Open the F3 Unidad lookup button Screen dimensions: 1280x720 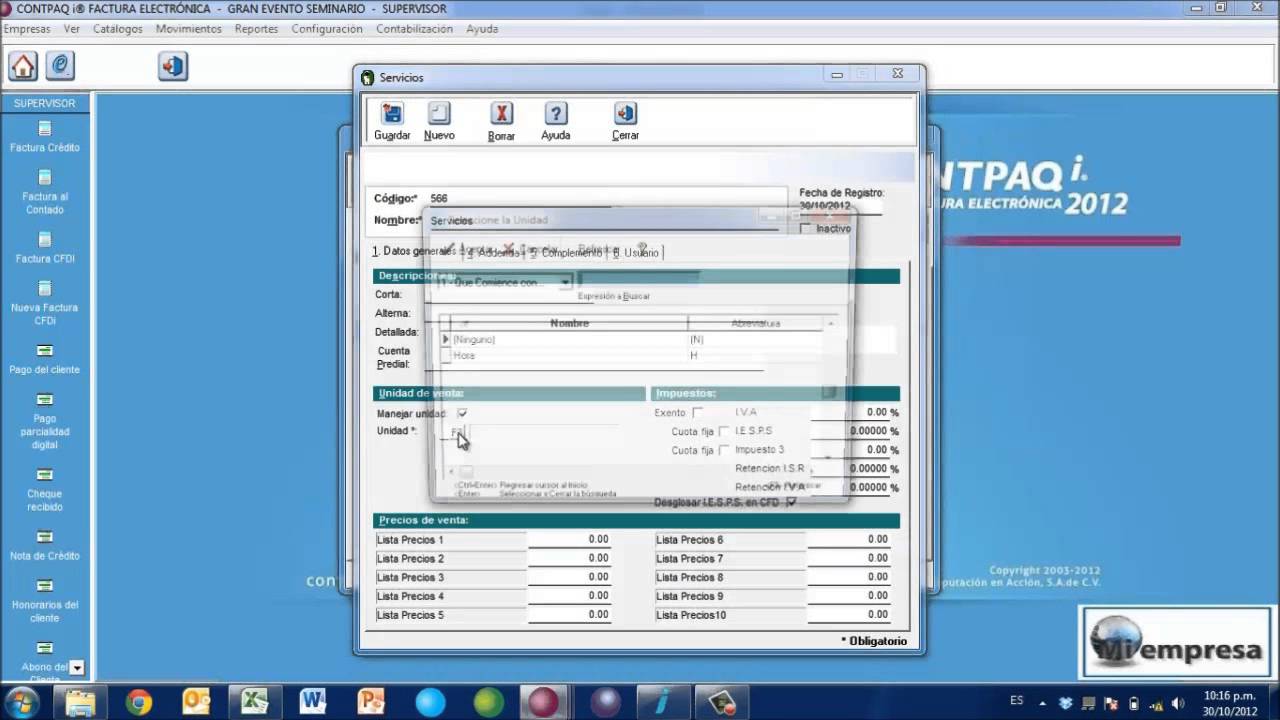(x=458, y=432)
